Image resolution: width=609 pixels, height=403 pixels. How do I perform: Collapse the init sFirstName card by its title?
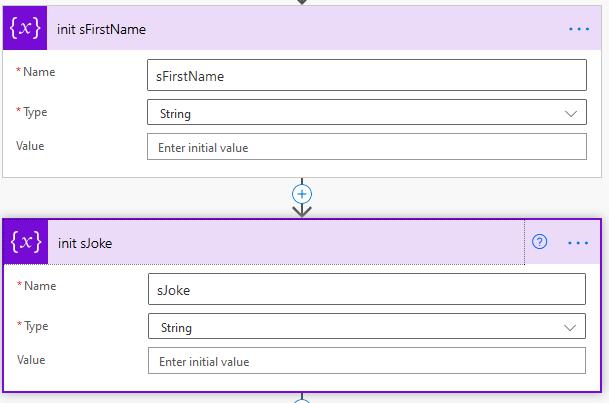pos(102,29)
